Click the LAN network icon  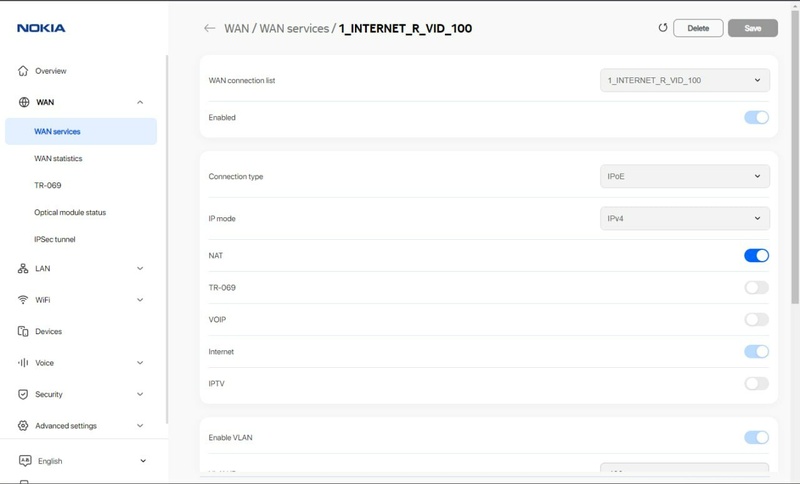[24, 268]
